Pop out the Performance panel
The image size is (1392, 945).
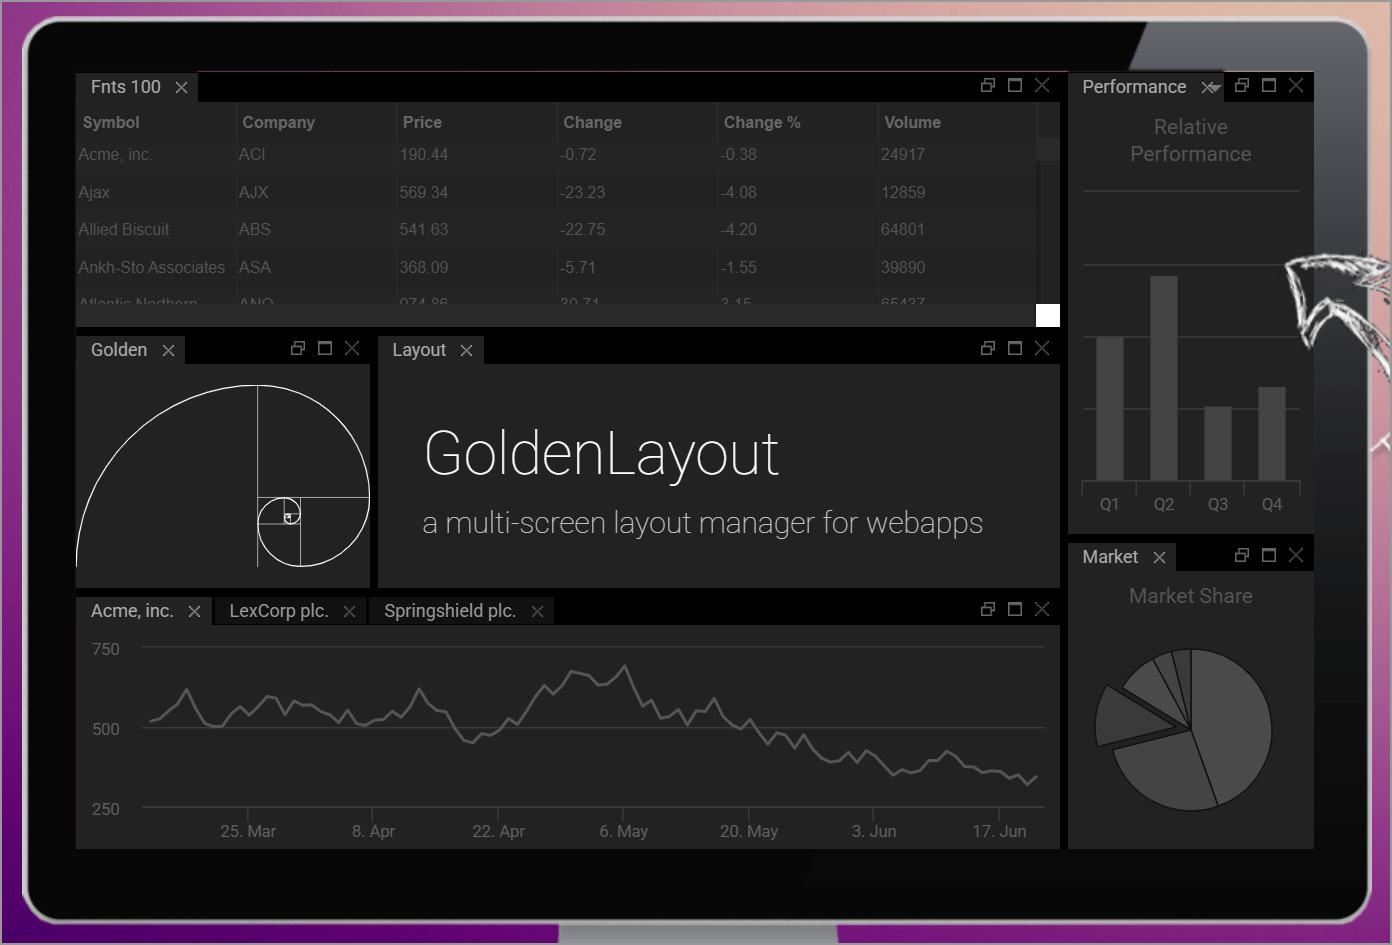[x=1242, y=85]
